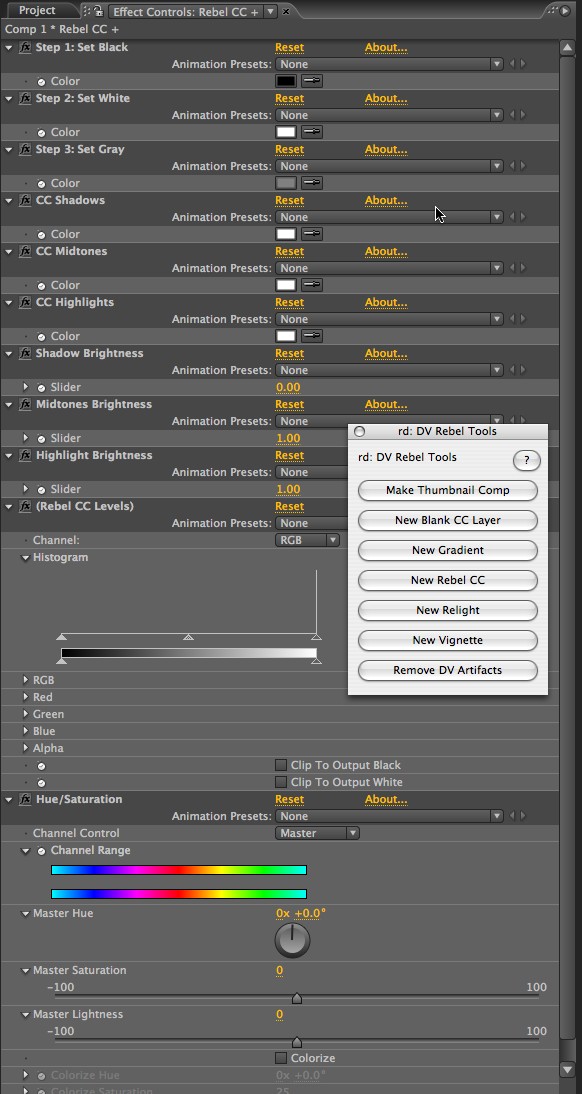This screenshot has width=582, height=1094.
Task: Click New Relight button
Action: click(x=447, y=610)
